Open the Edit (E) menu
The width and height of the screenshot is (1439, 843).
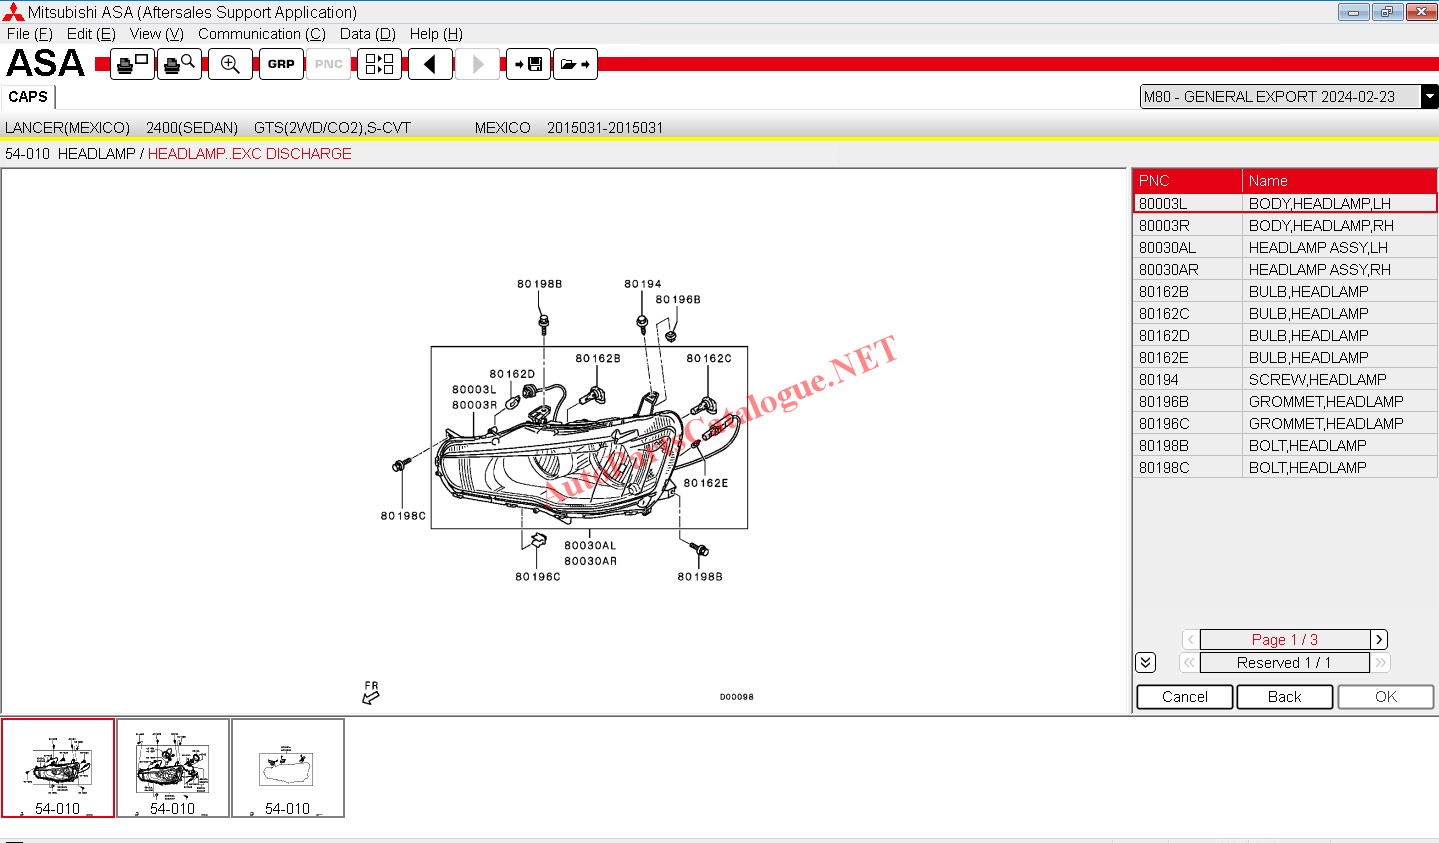point(92,33)
